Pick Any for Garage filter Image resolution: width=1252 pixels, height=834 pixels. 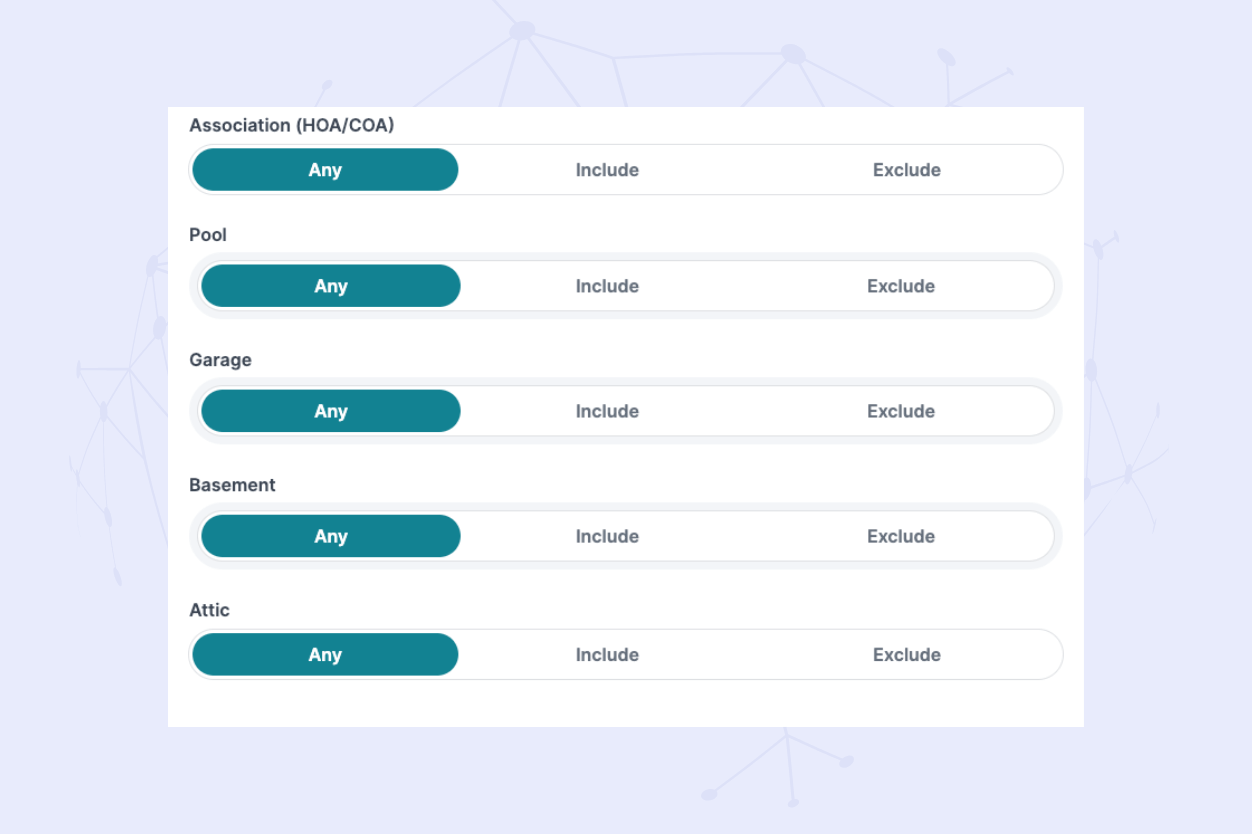click(x=330, y=411)
